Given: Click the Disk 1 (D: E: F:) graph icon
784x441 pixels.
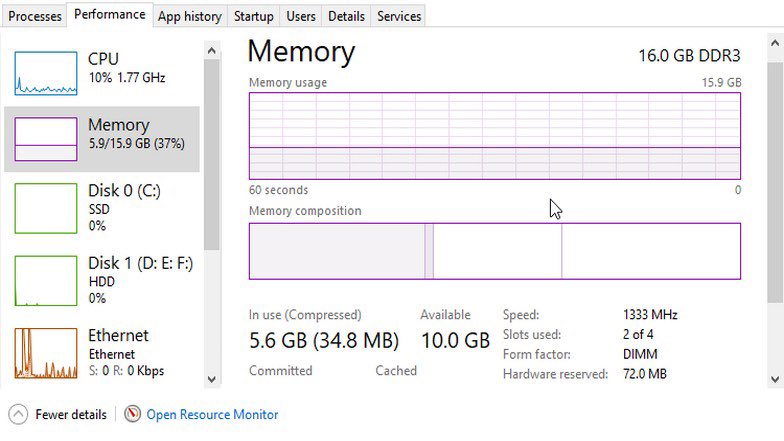Looking at the screenshot, I should (x=46, y=280).
